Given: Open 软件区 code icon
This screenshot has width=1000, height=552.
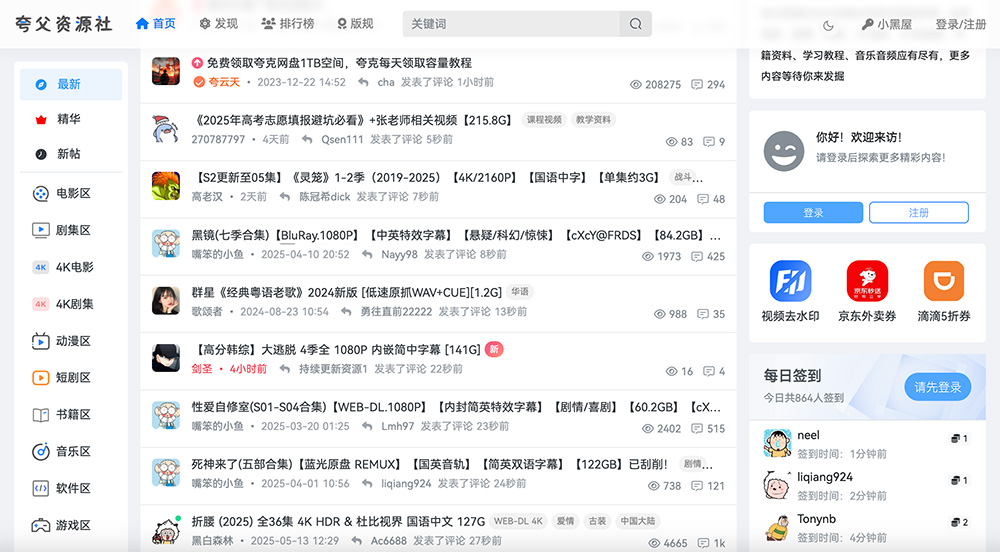Looking at the screenshot, I should [x=41, y=488].
